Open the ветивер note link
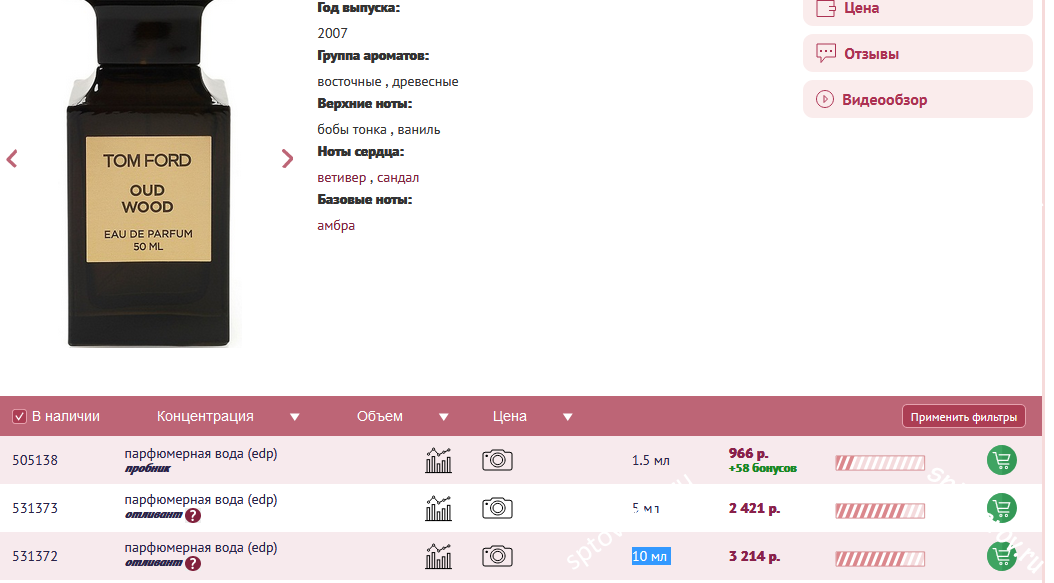This screenshot has height=583, width=1054. (x=341, y=178)
